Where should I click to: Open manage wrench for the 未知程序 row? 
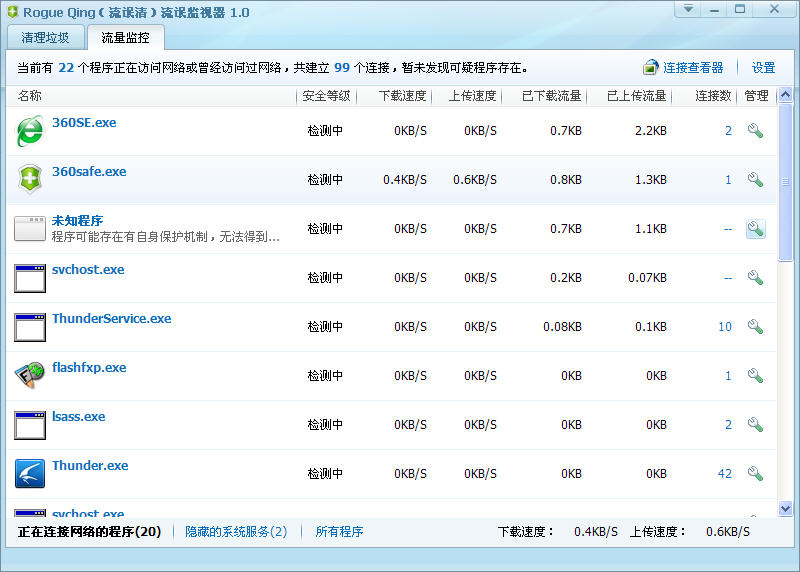click(755, 229)
